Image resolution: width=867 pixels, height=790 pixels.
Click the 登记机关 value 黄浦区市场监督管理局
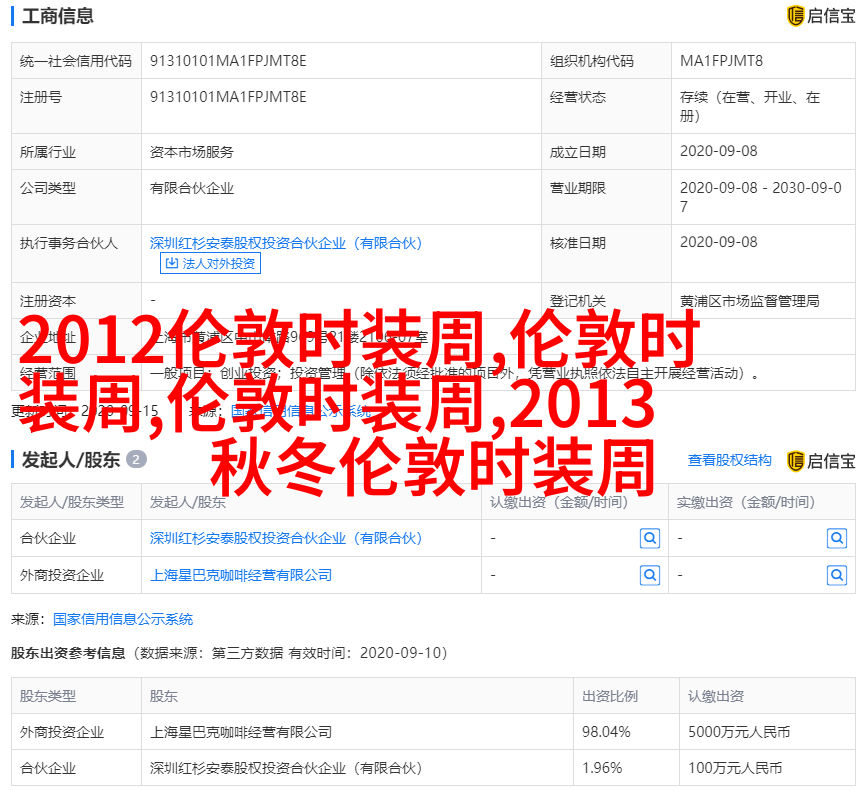click(749, 301)
